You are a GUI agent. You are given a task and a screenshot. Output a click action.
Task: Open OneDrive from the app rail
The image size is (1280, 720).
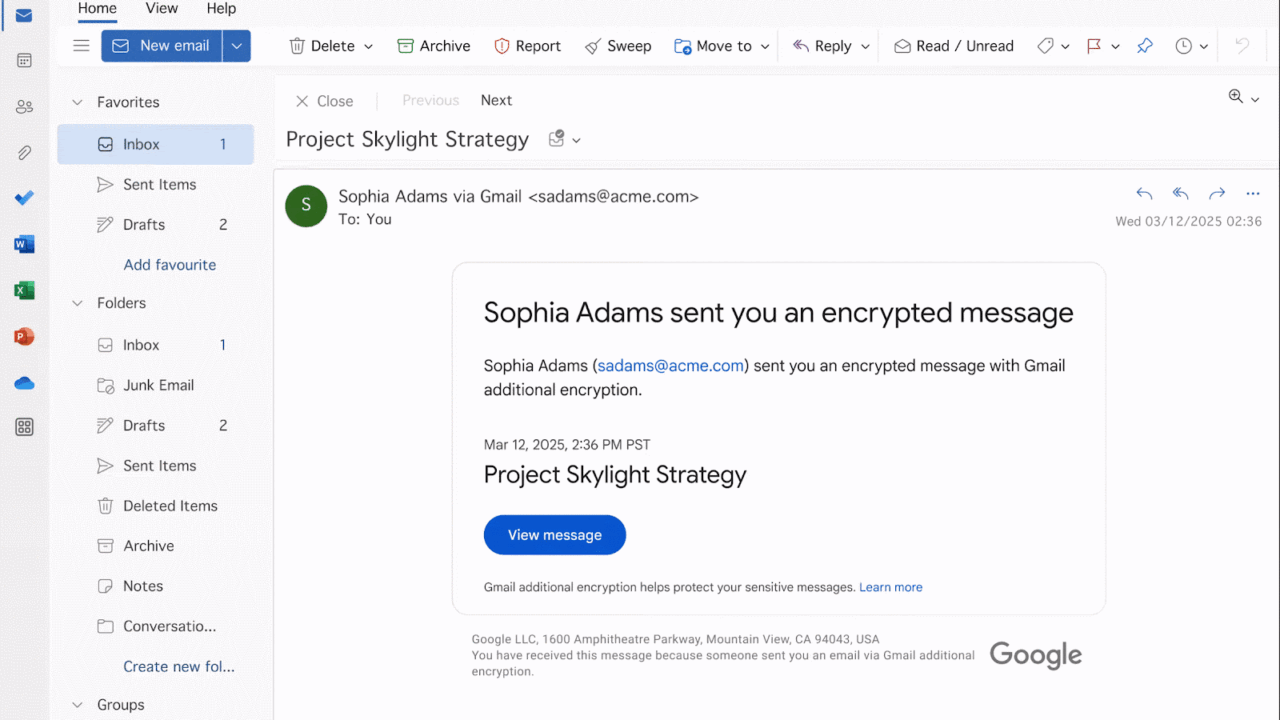coord(24,383)
